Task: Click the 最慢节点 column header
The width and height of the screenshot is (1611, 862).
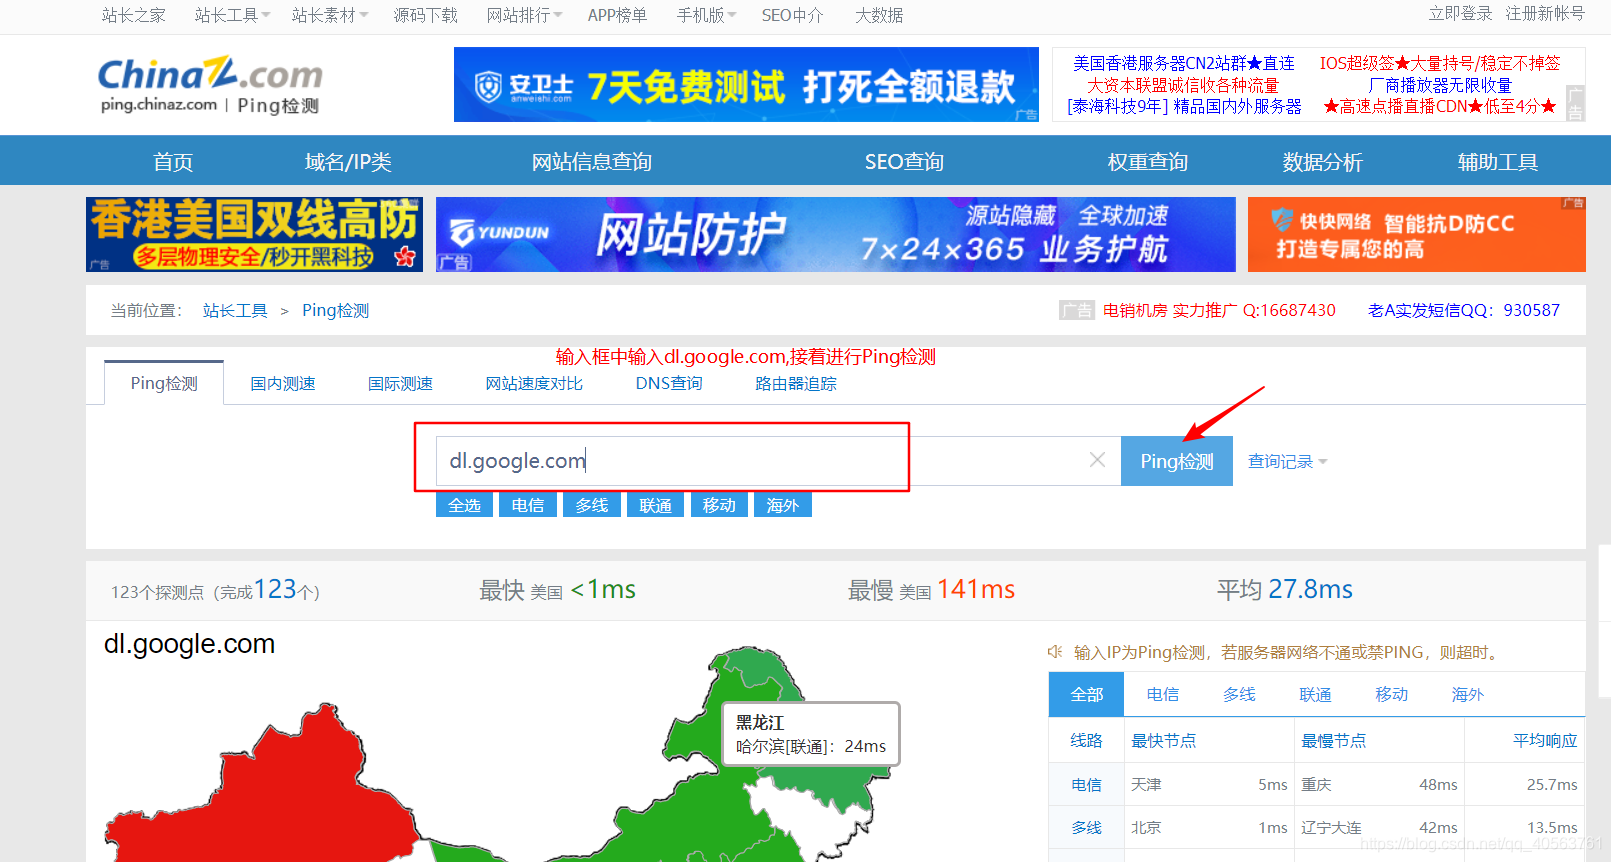Action: pos(1333,740)
